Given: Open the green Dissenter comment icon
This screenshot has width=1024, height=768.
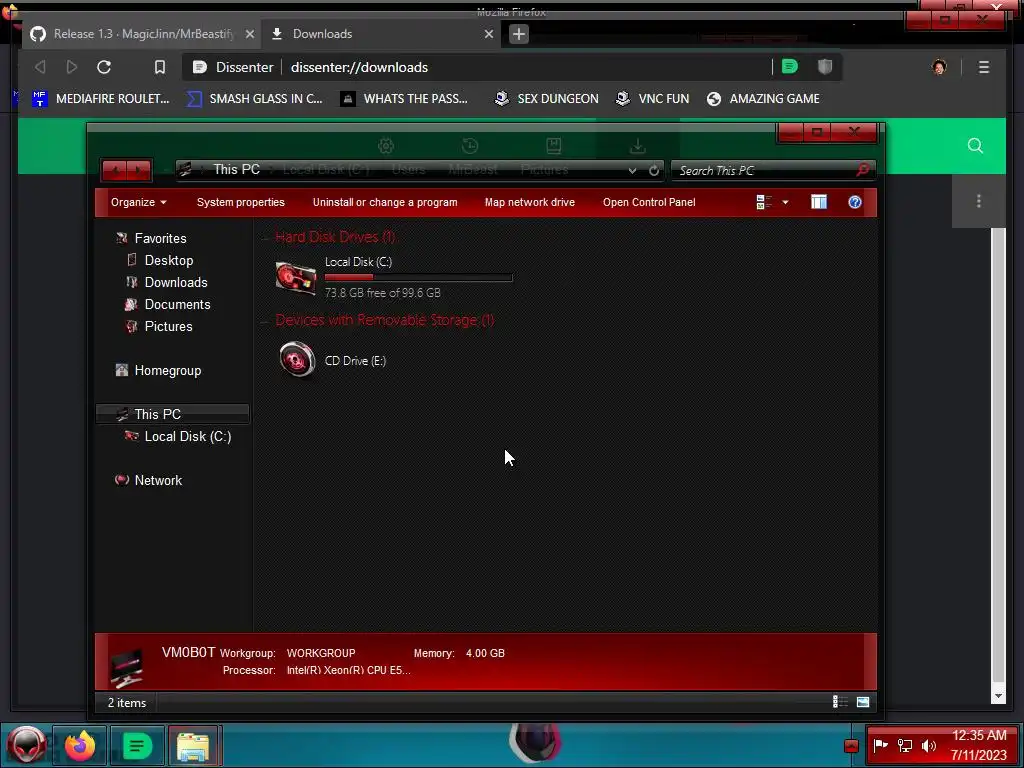Looking at the screenshot, I should tap(790, 67).
